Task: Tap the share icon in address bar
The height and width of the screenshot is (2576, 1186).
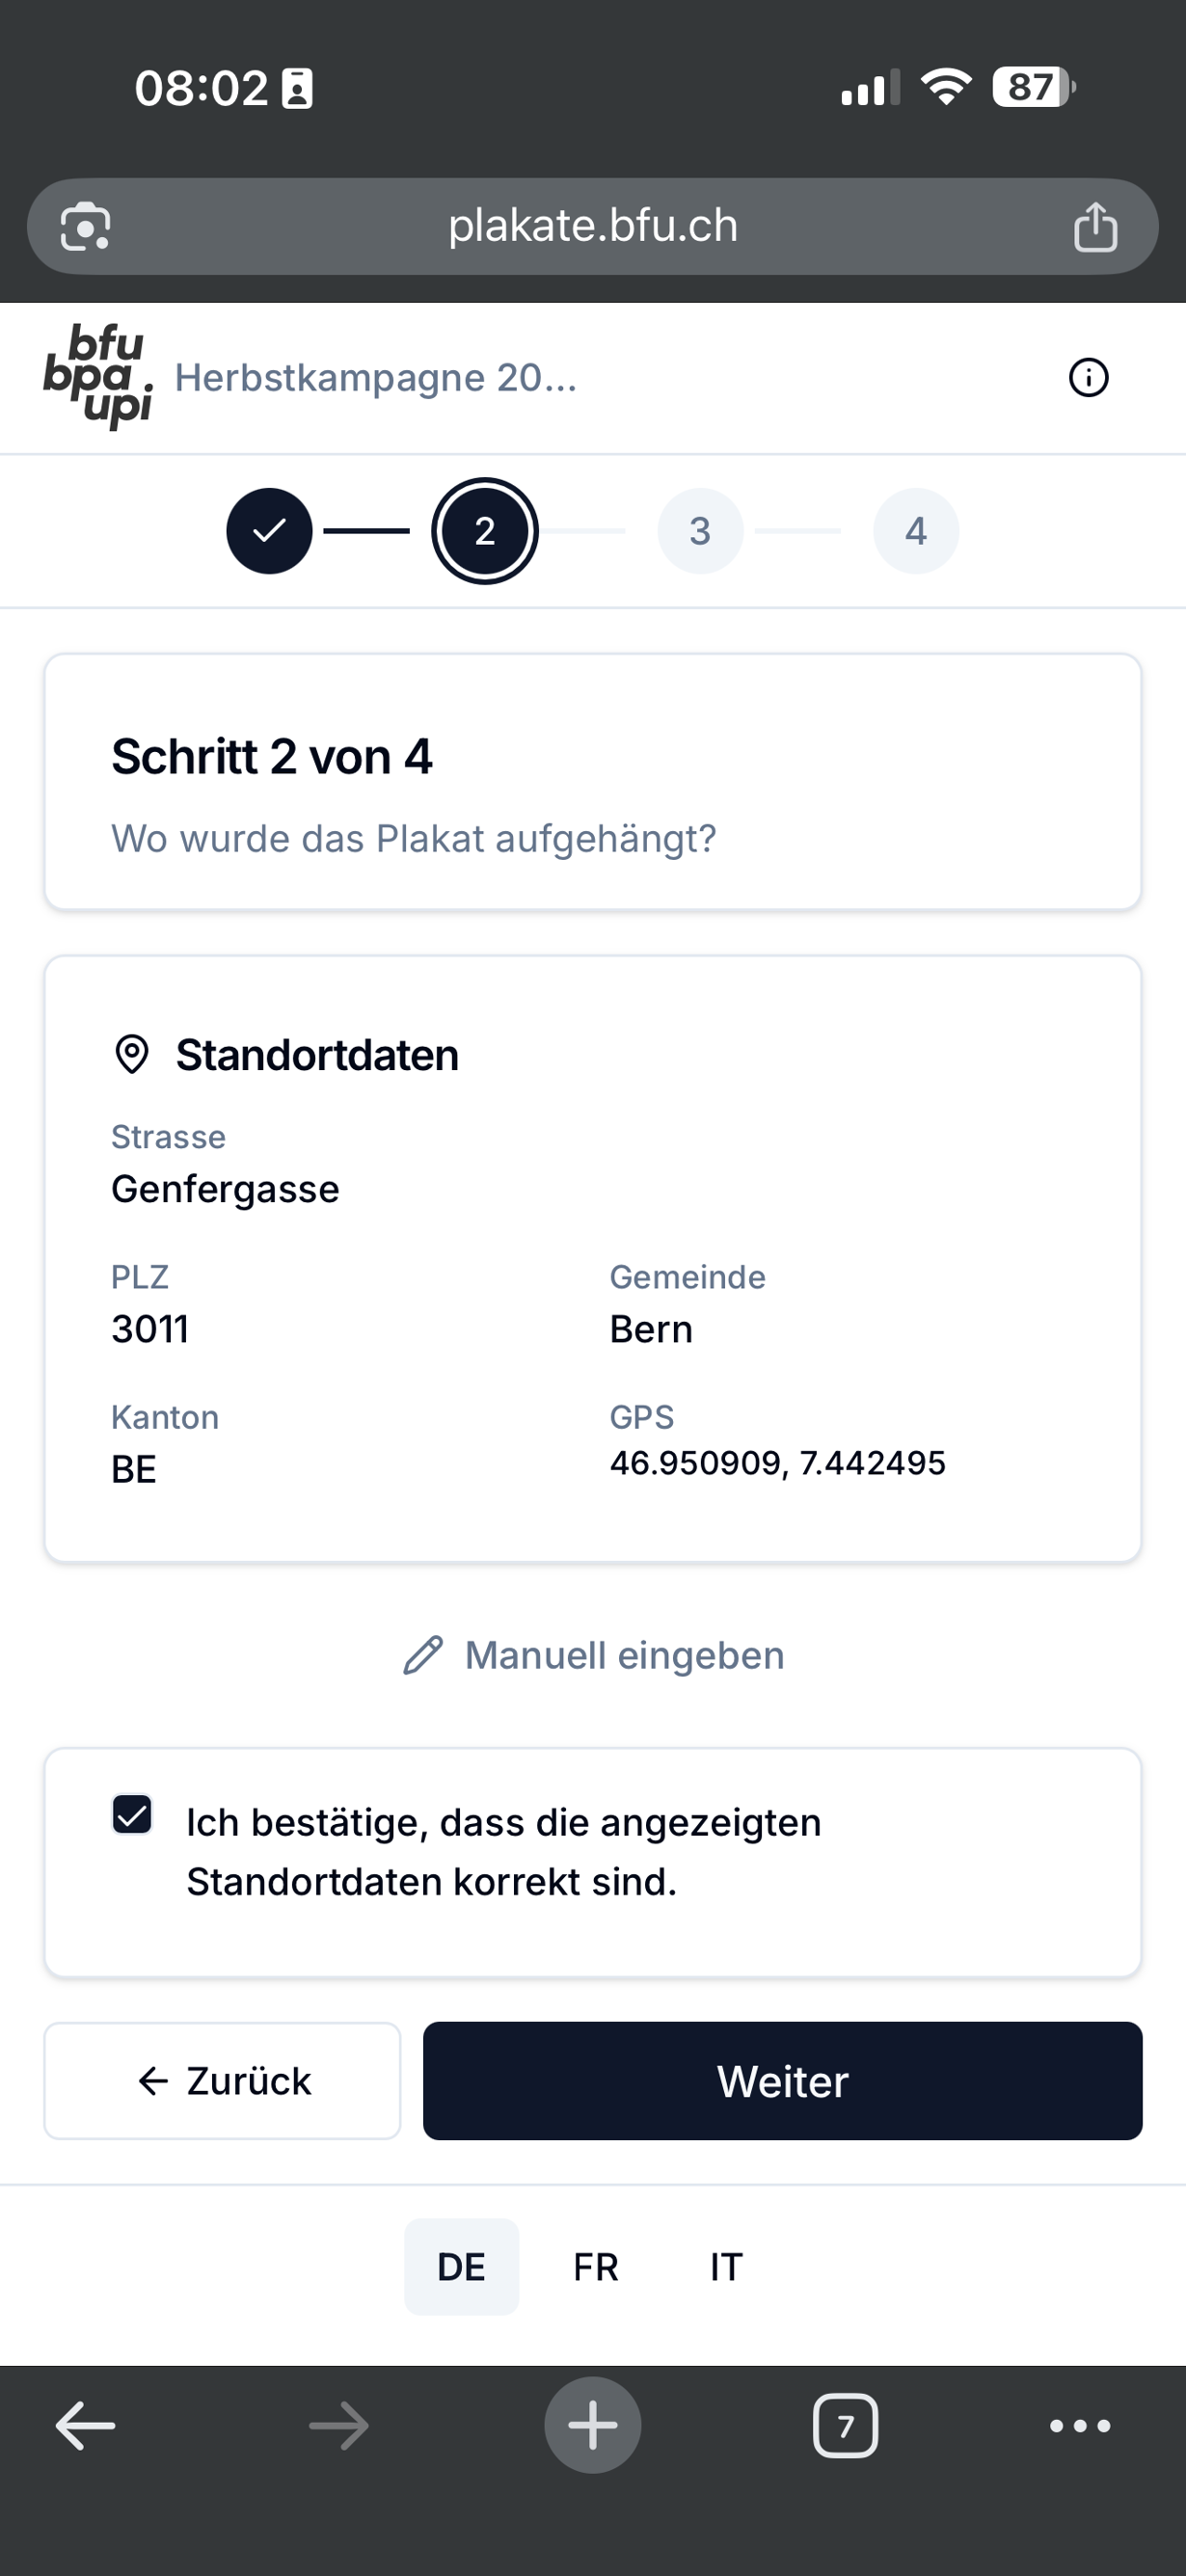Action: [1095, 227]
